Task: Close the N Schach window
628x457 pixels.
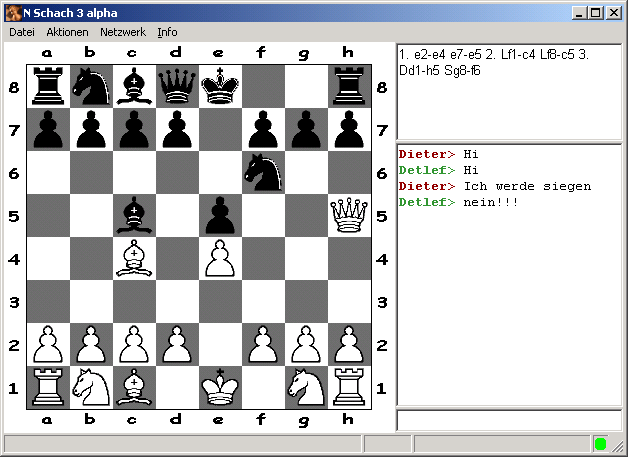Action: coord(614,13)
